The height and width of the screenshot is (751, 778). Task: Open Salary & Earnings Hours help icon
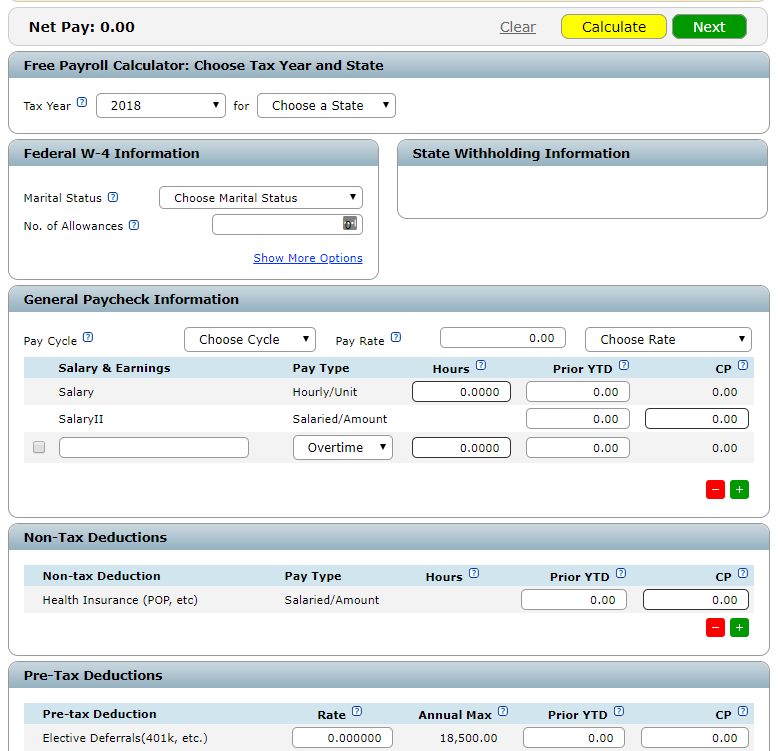[x=481, y=365]
